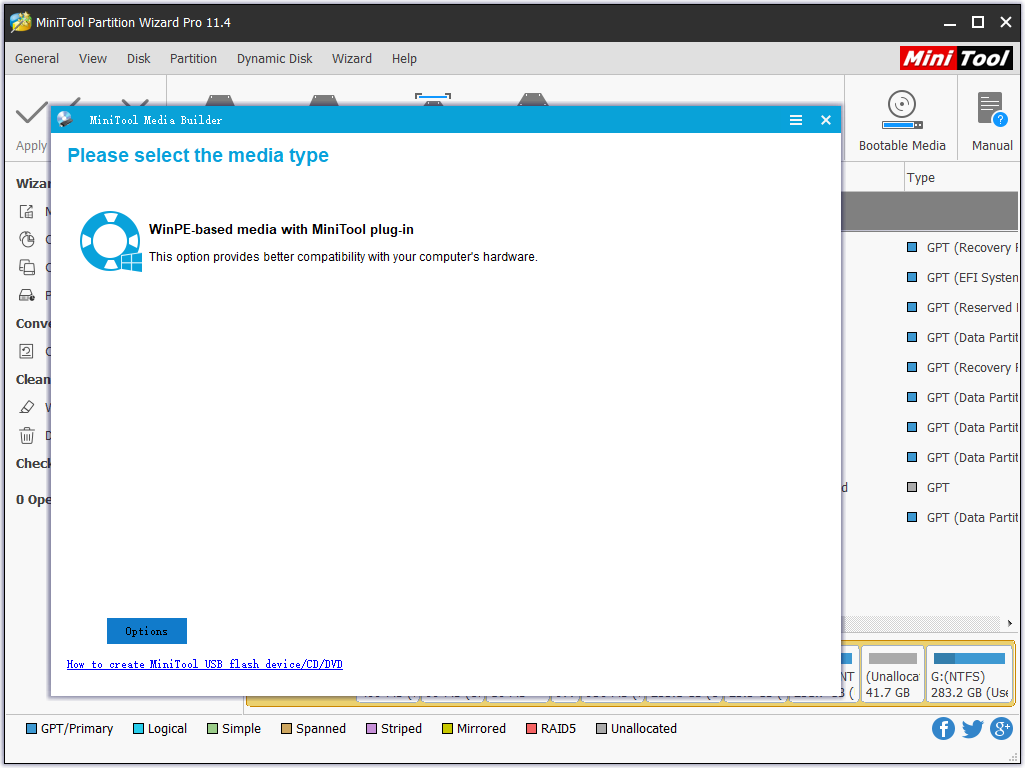Image resolution: width=1025 pixels, height=768 pixels.
Task: Click Striped legend color swatch
Action: (371, 729)
